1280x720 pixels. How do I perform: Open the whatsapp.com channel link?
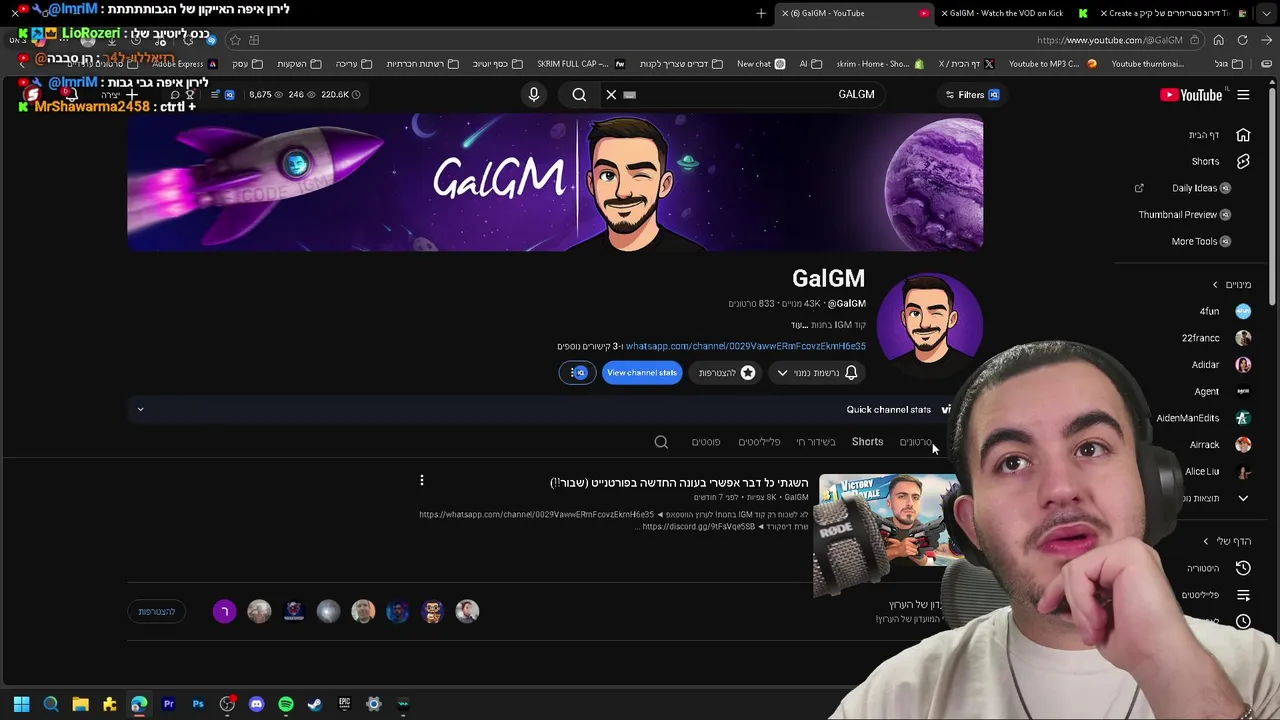[x=745, y=346]
